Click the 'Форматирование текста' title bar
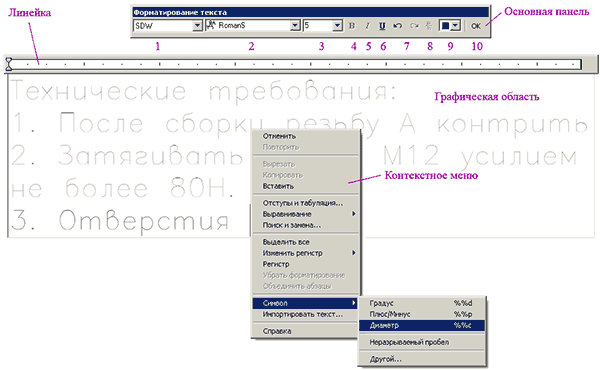Image resolution: width=600 pixels, height=370 pixels. [310, 12]
